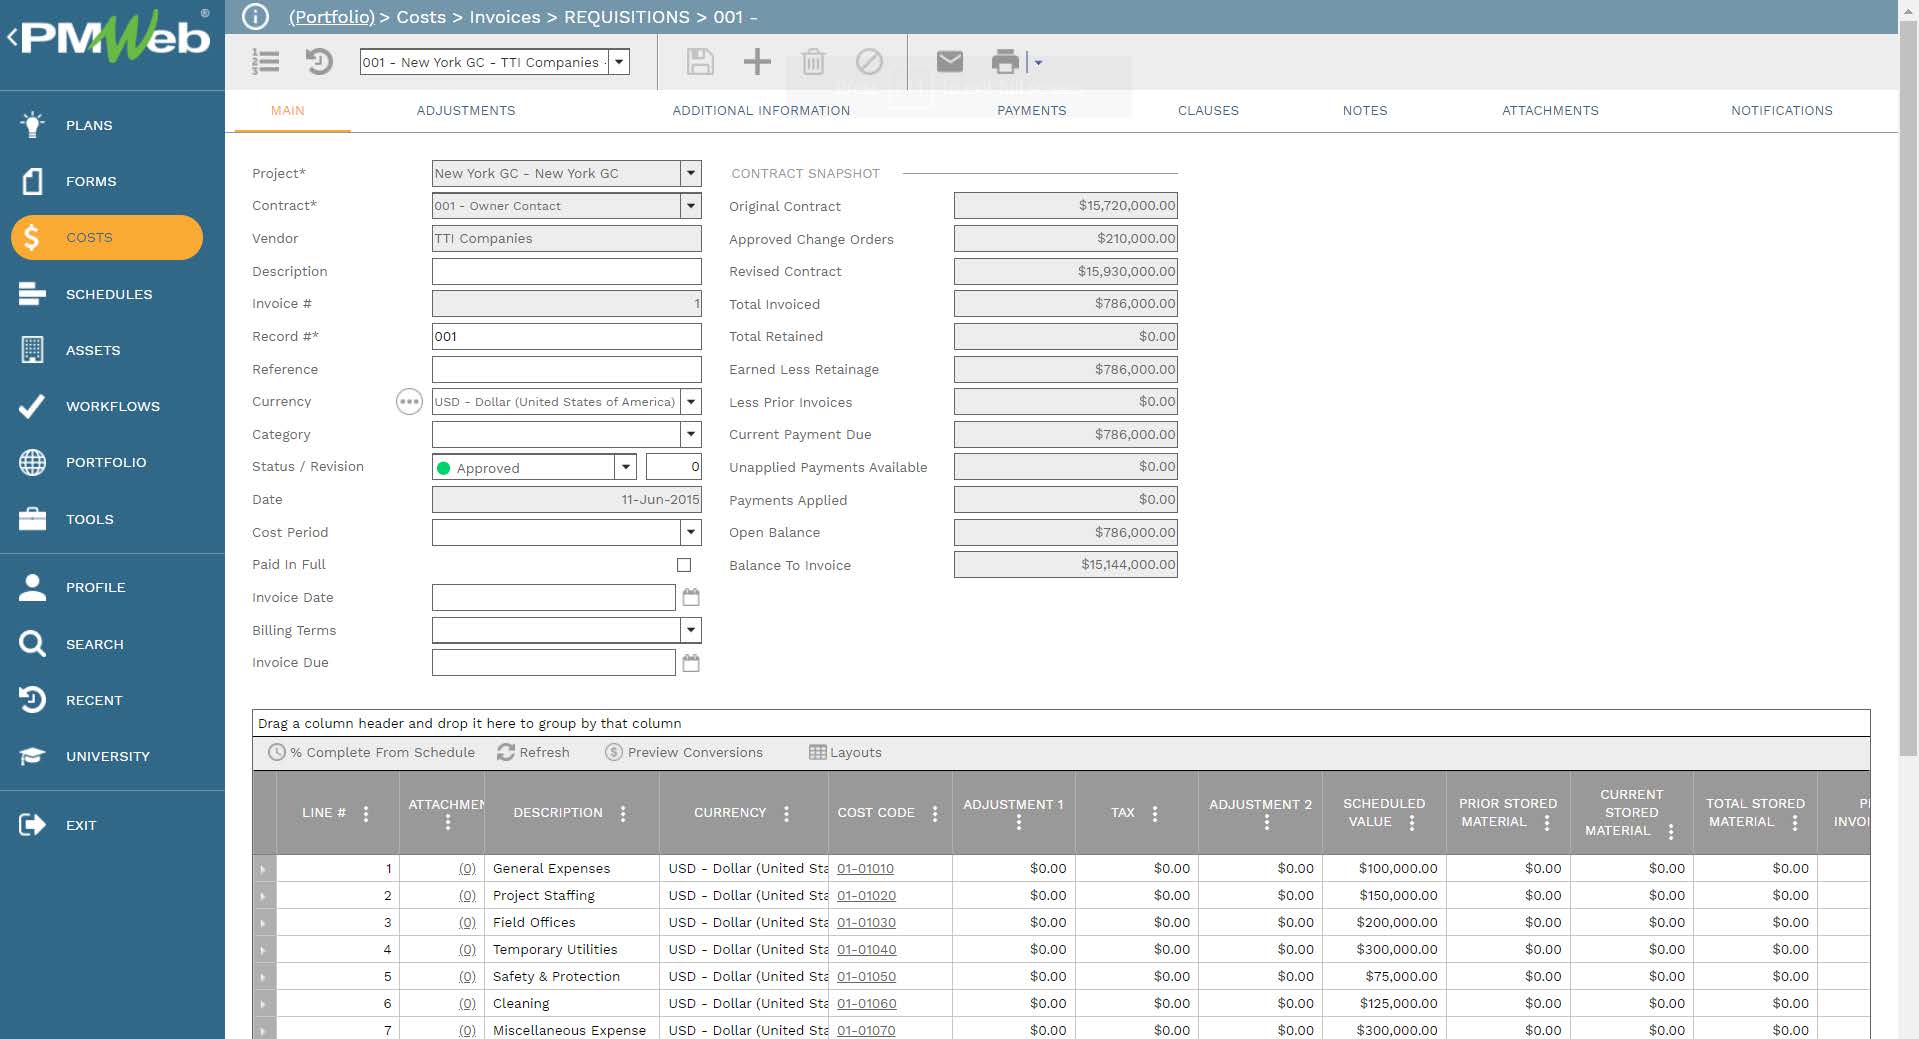Open cost code link 01-01040
1919x1039 pixels.
tap(867, 950)
